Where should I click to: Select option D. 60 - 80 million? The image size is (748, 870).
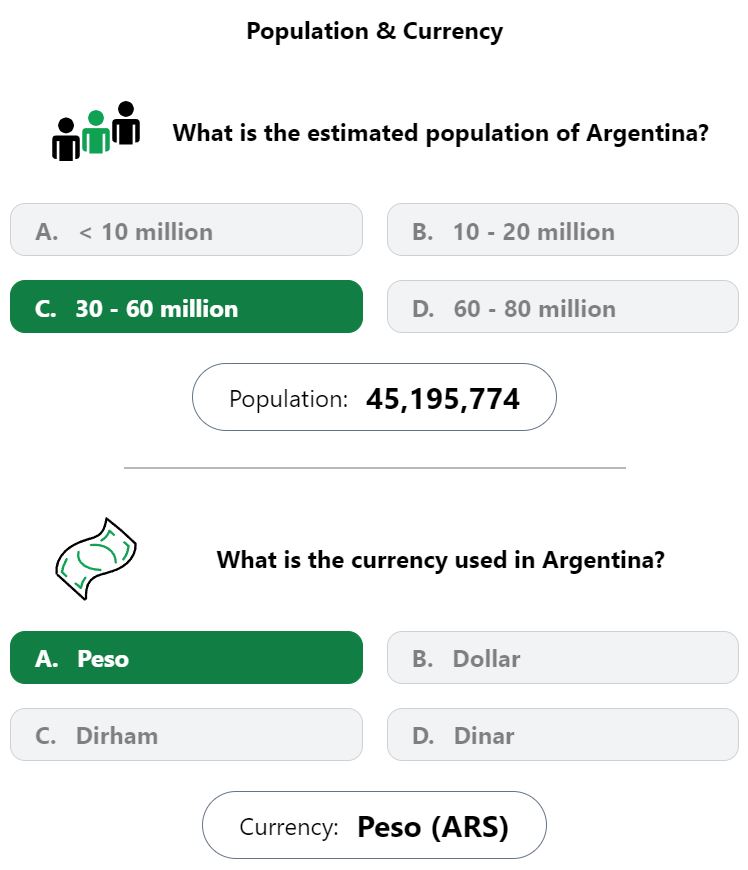click(x=563, y=307)
